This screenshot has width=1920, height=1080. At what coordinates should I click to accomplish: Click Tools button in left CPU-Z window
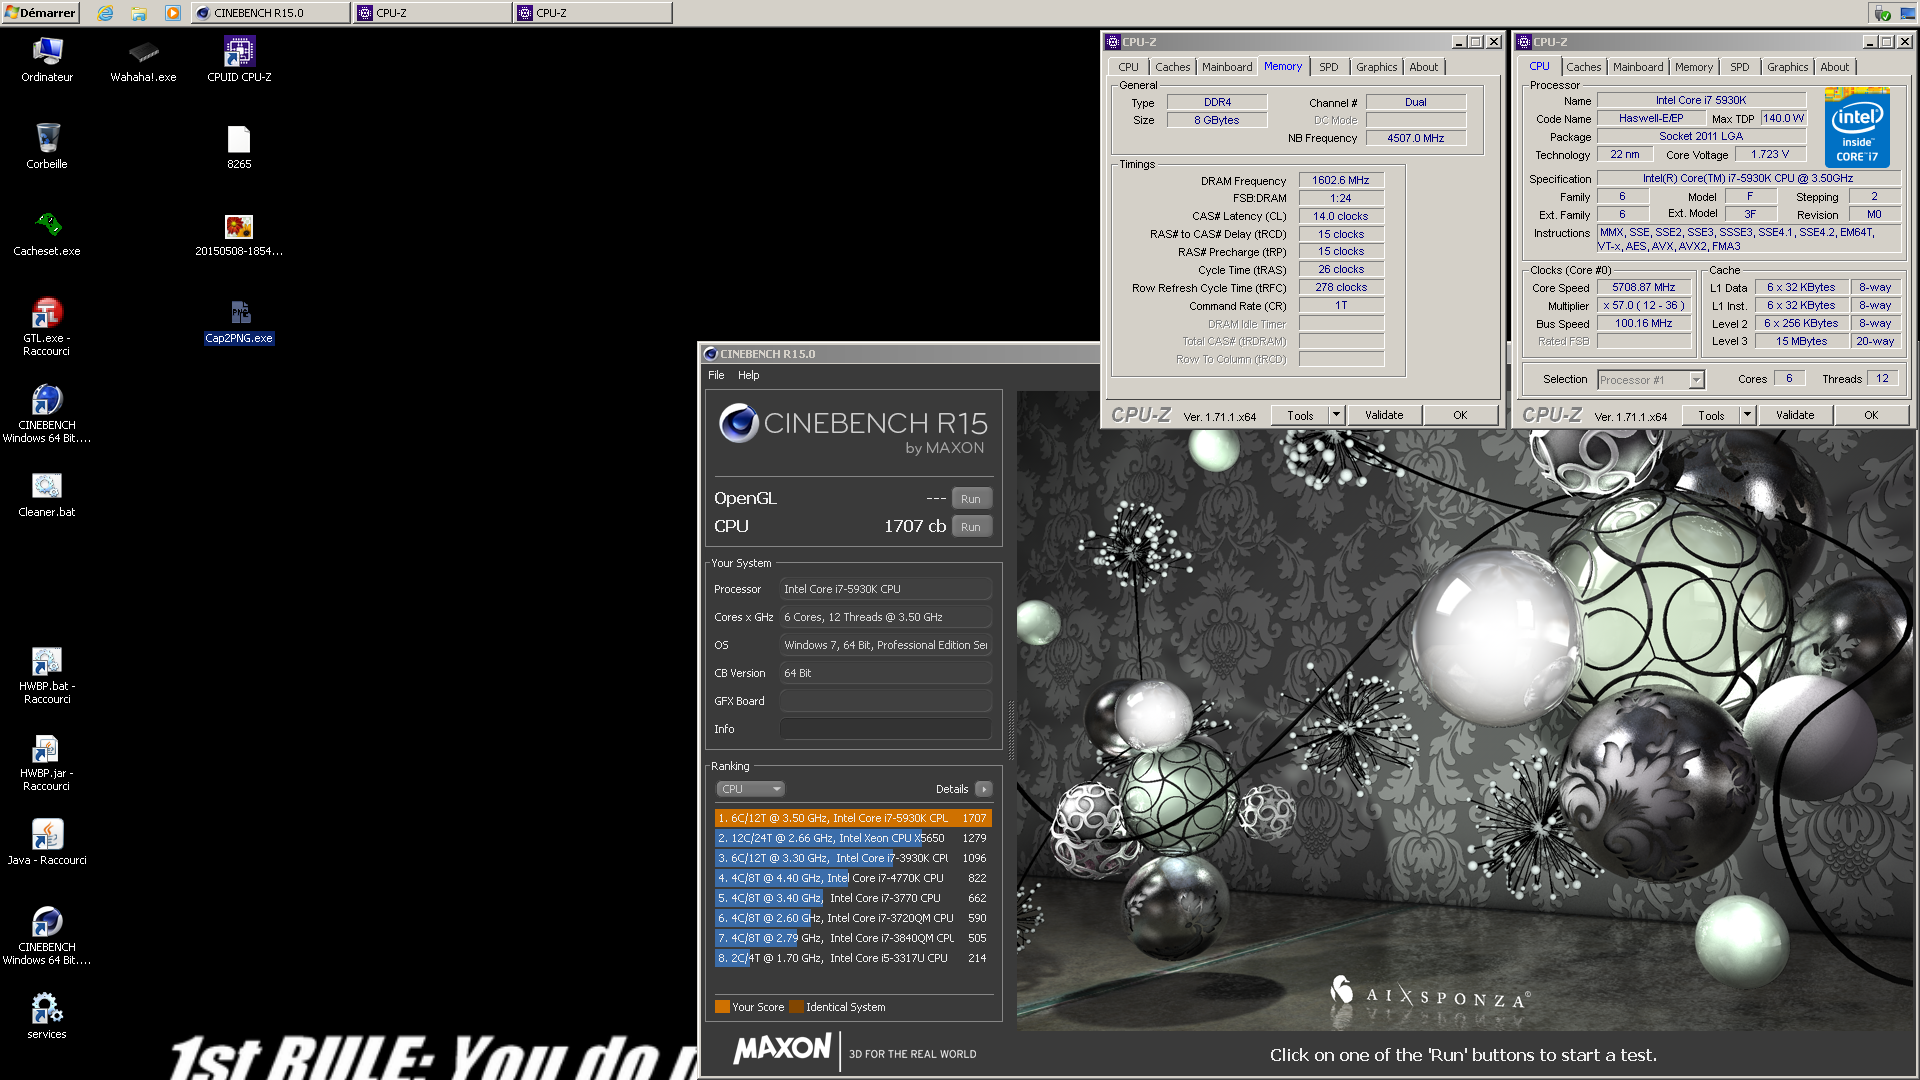(1300, 415)
